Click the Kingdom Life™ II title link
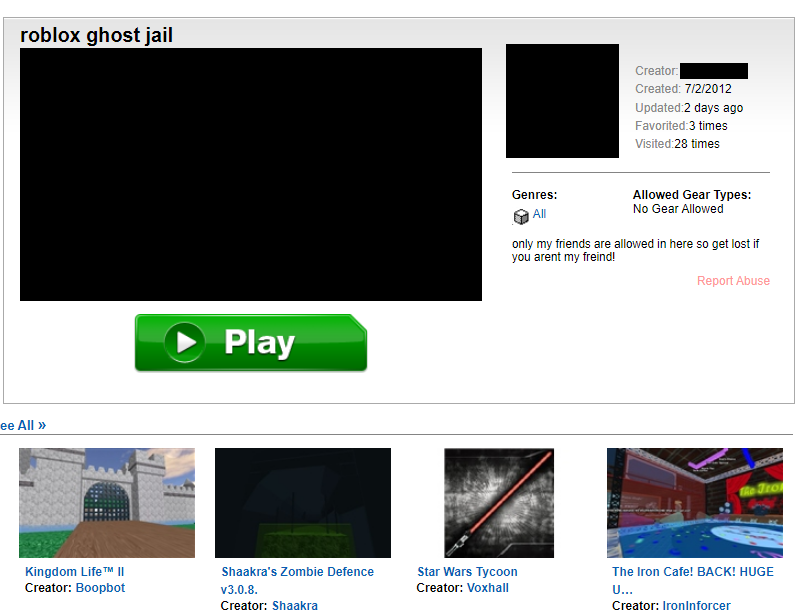802x615 pixels. [74, 572]
